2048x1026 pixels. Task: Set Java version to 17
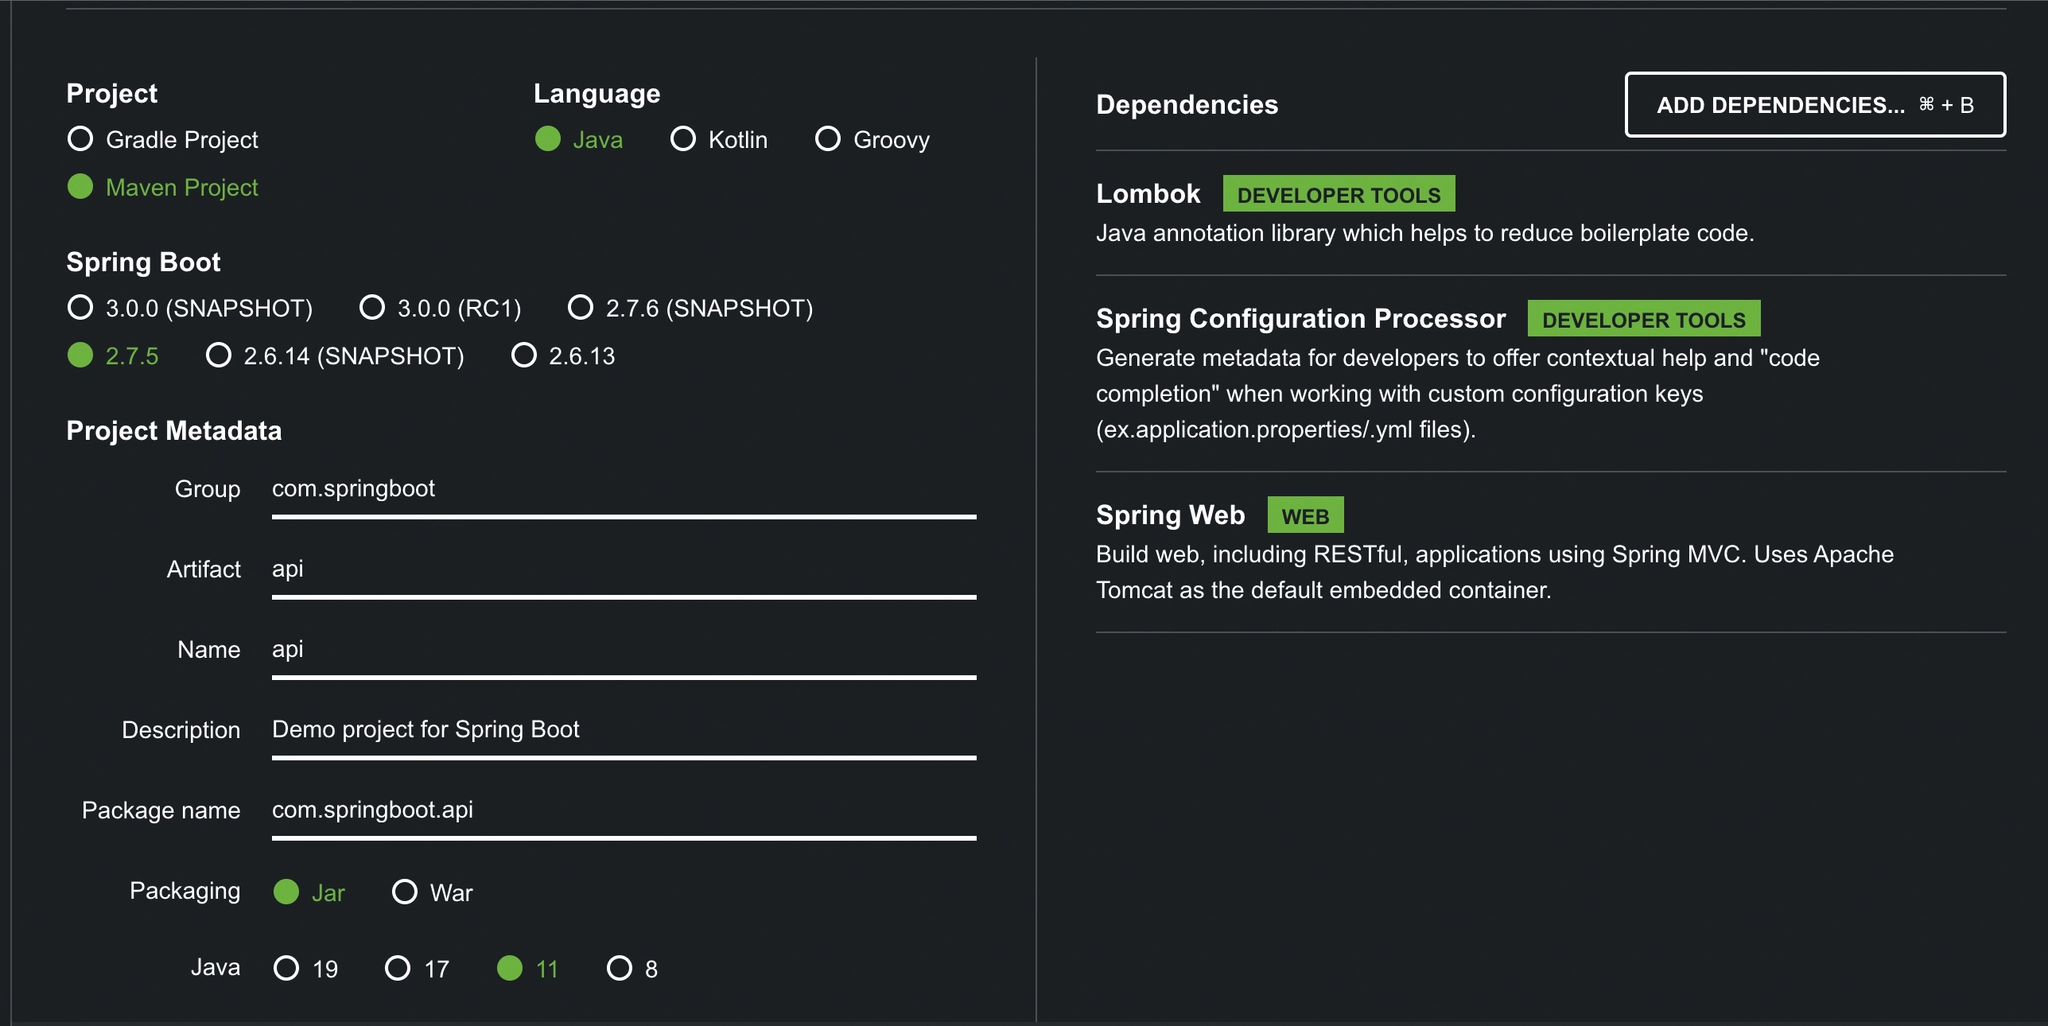click(398, 968)
